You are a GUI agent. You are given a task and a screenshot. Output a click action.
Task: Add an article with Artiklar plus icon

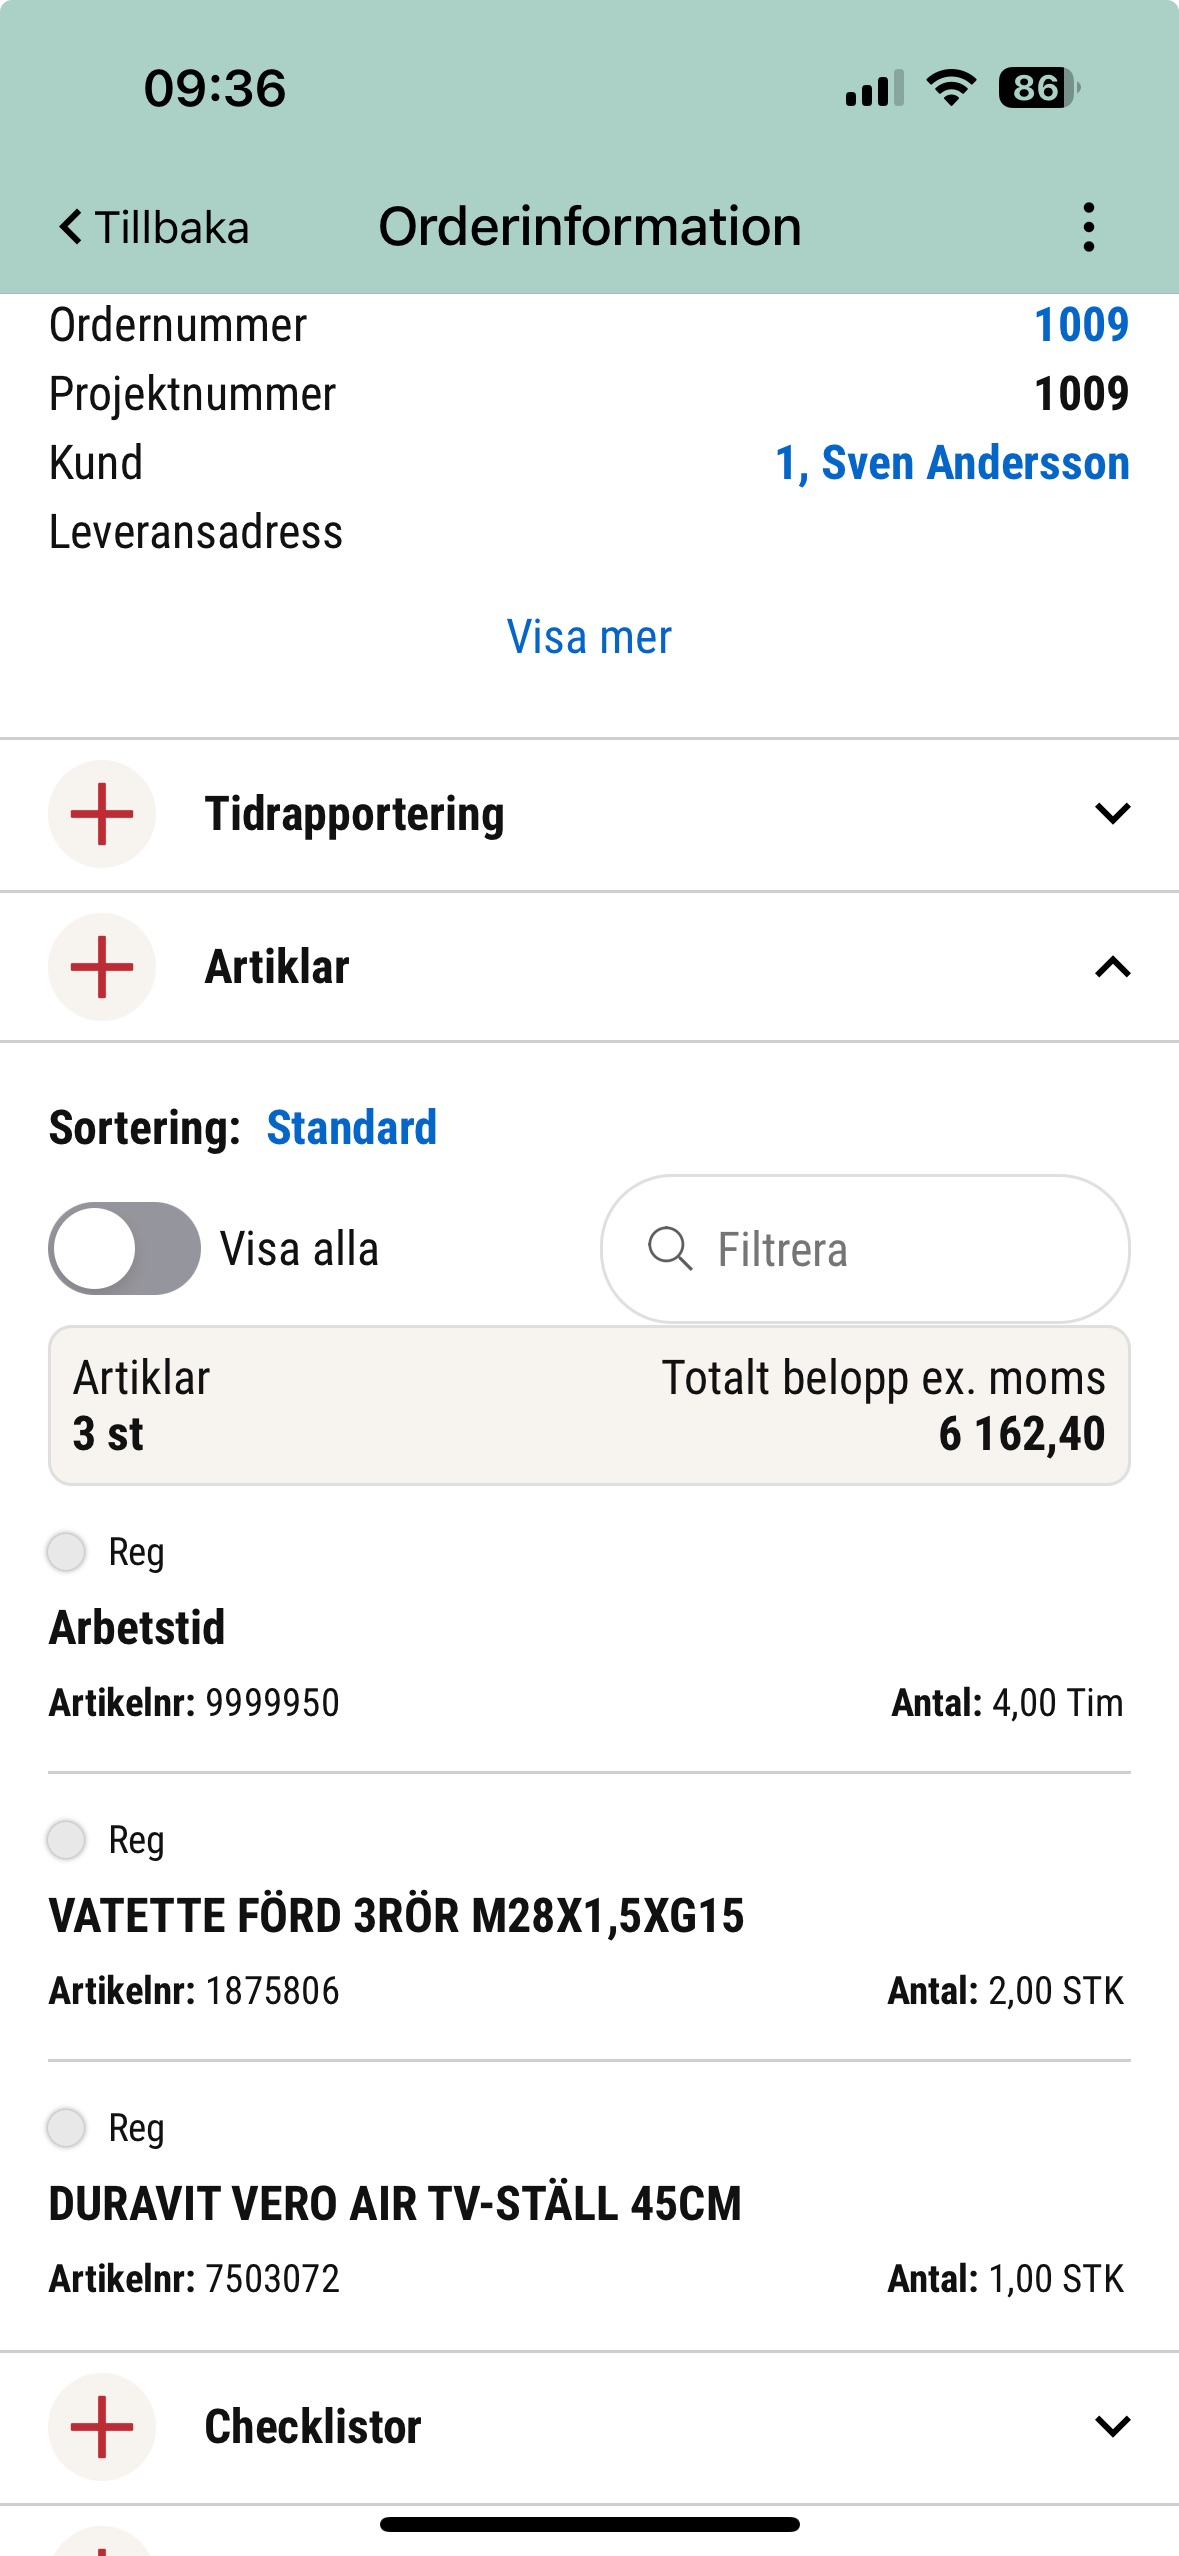pyautogui.click(x=102, y=967)
